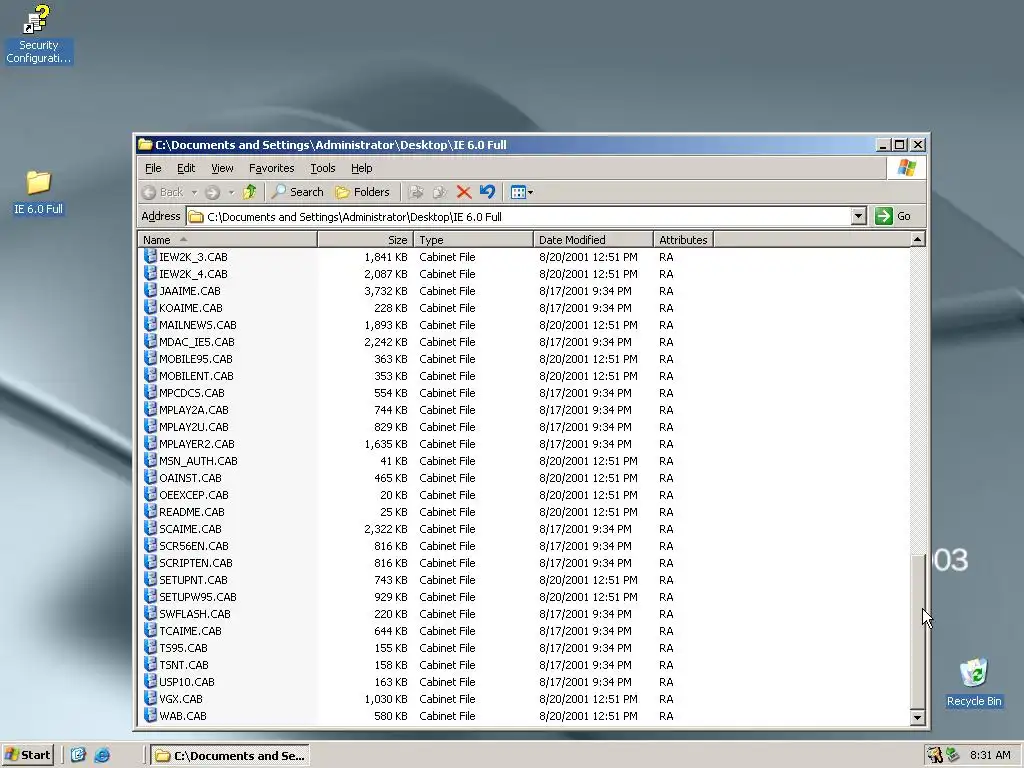Click the Back navigation button

tap(163, 192)
